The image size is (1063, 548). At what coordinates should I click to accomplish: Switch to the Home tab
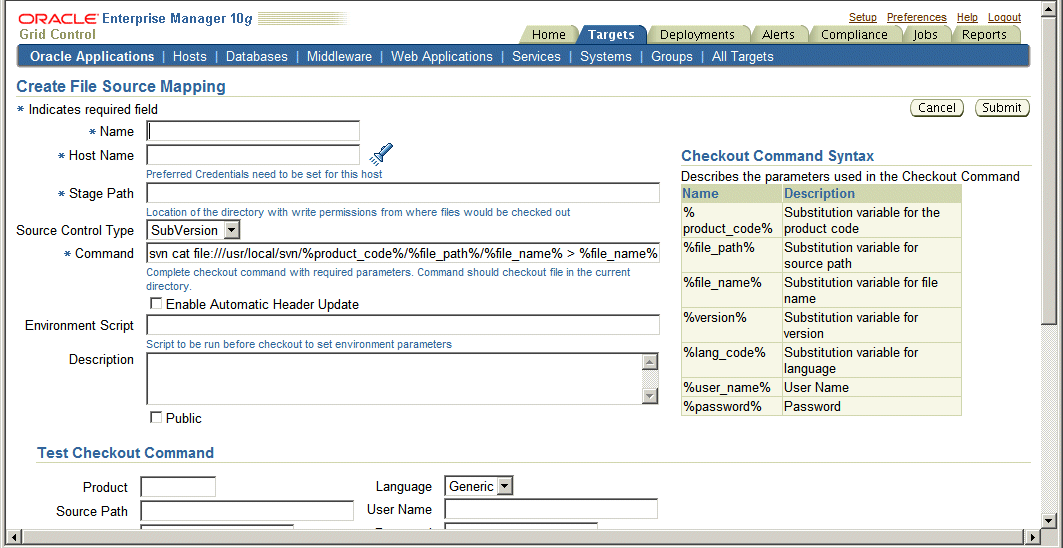(548, 35)
